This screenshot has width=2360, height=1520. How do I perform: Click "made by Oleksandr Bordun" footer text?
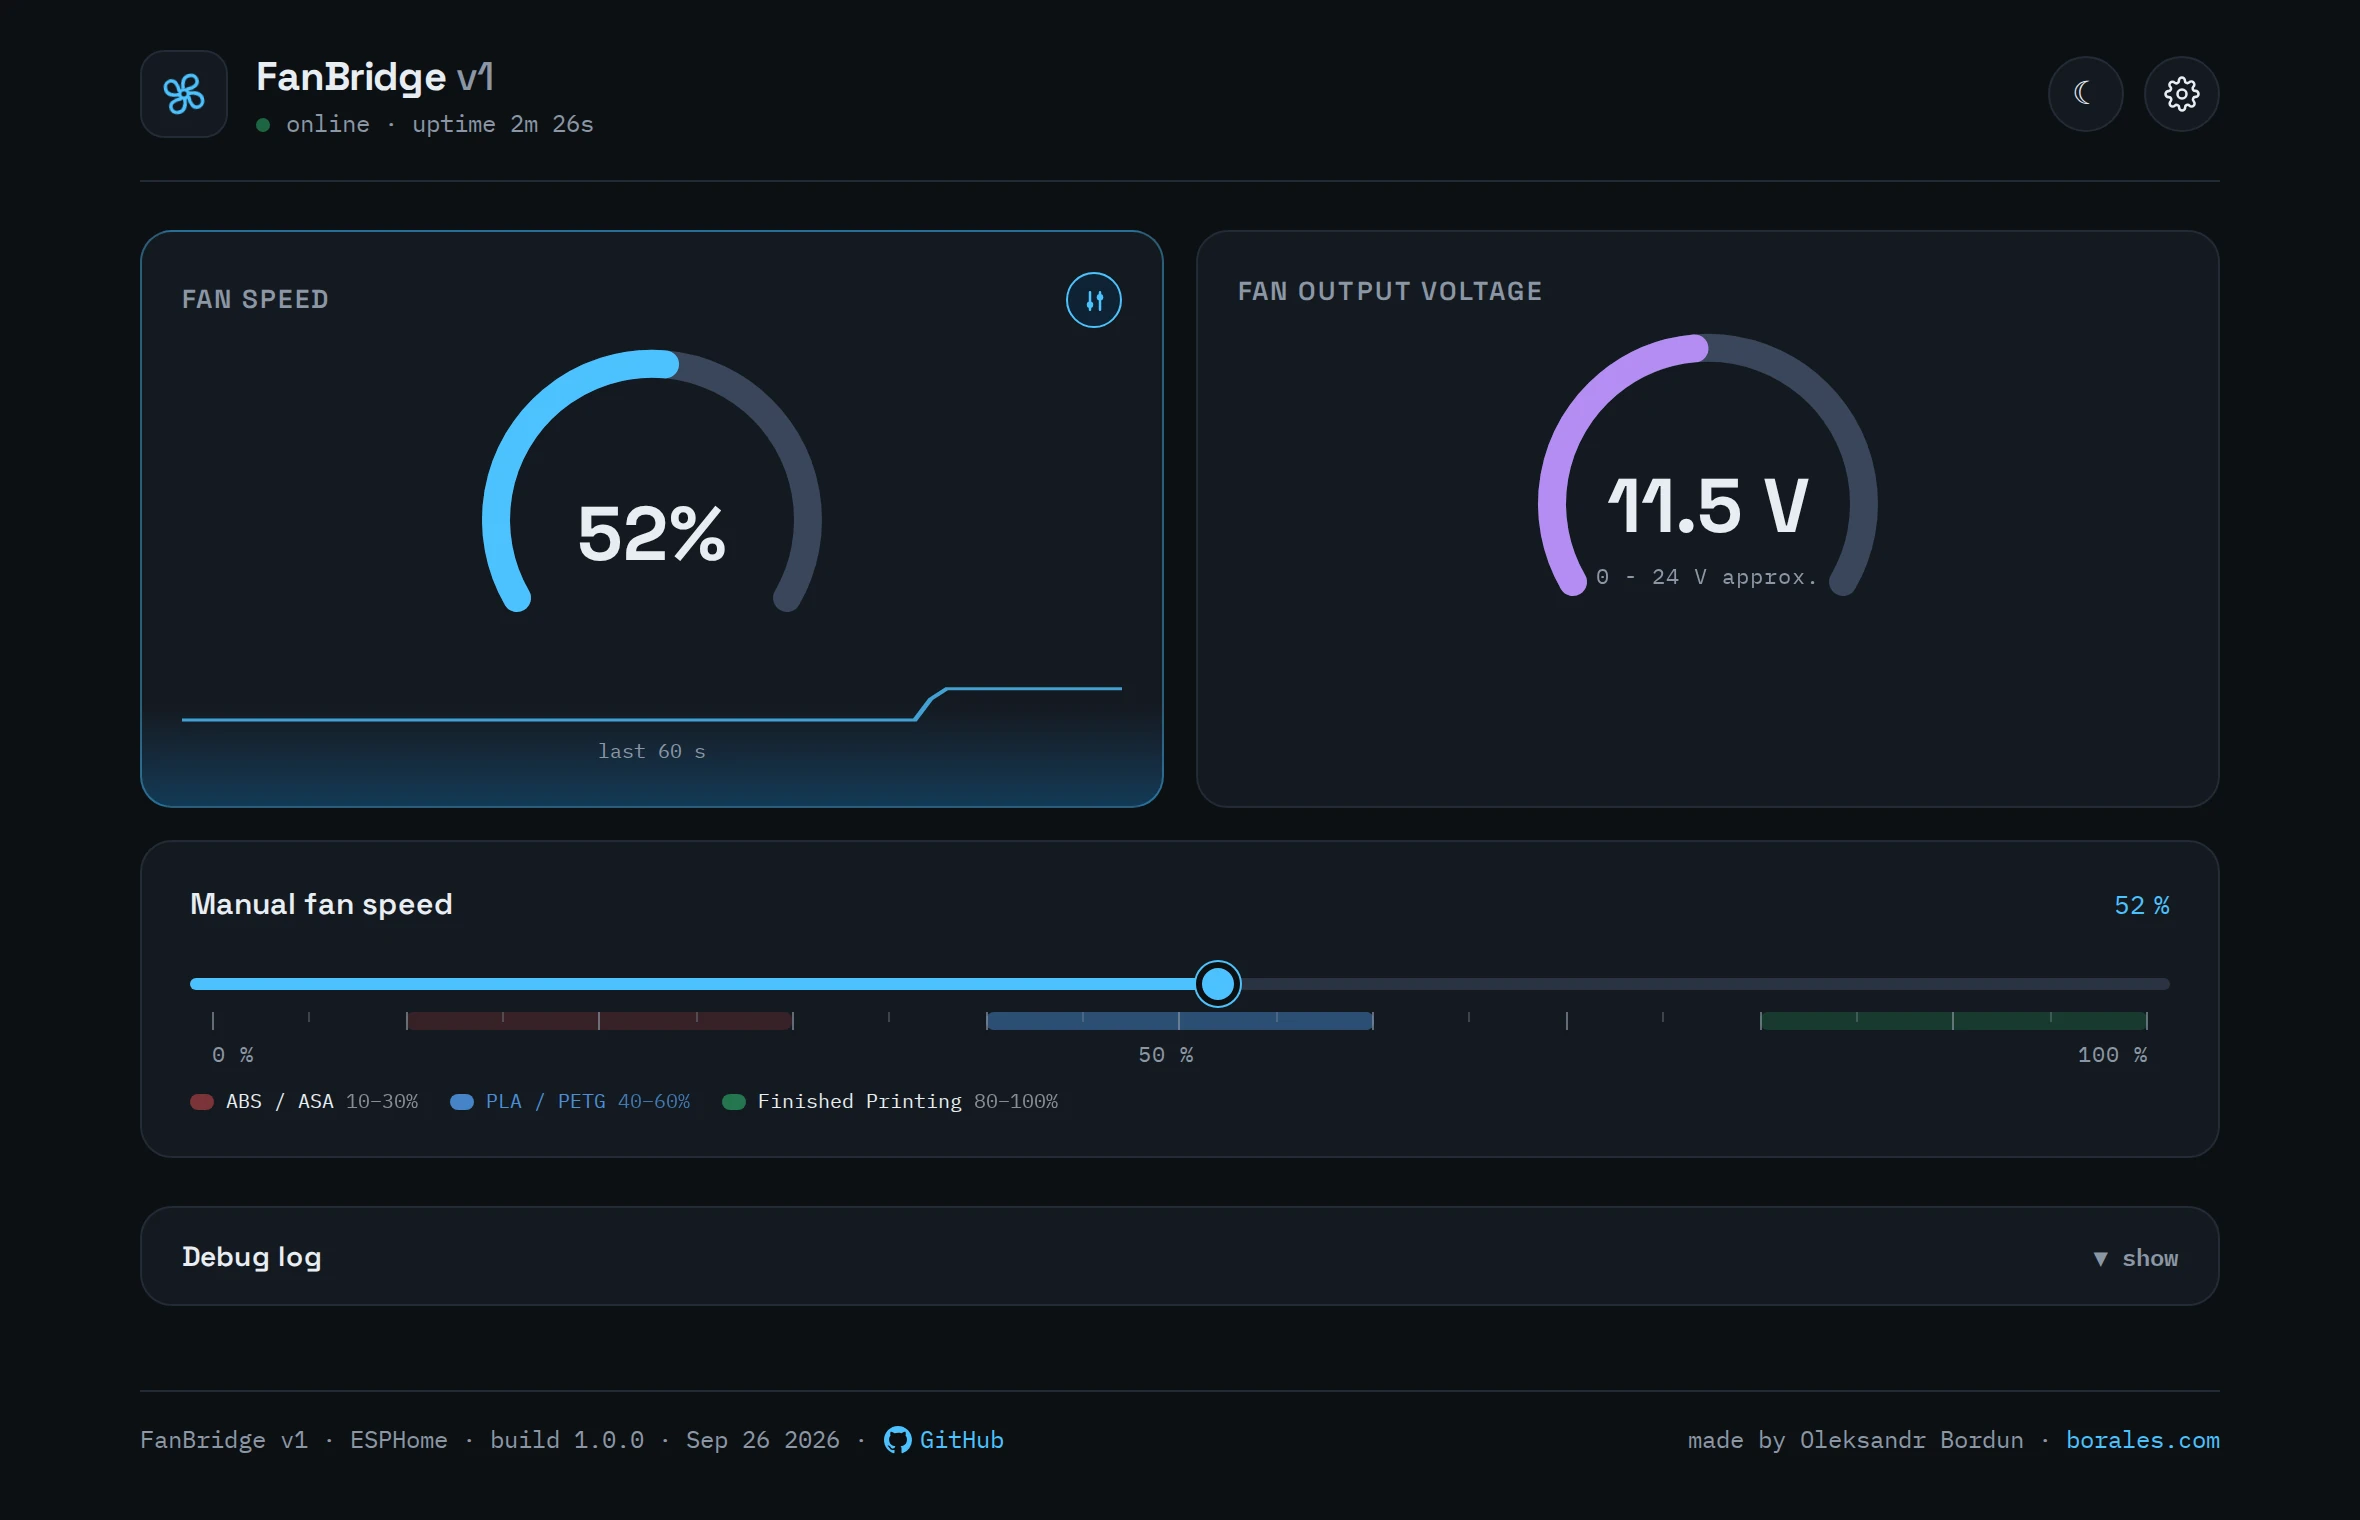click(x=1855, y=1440)
